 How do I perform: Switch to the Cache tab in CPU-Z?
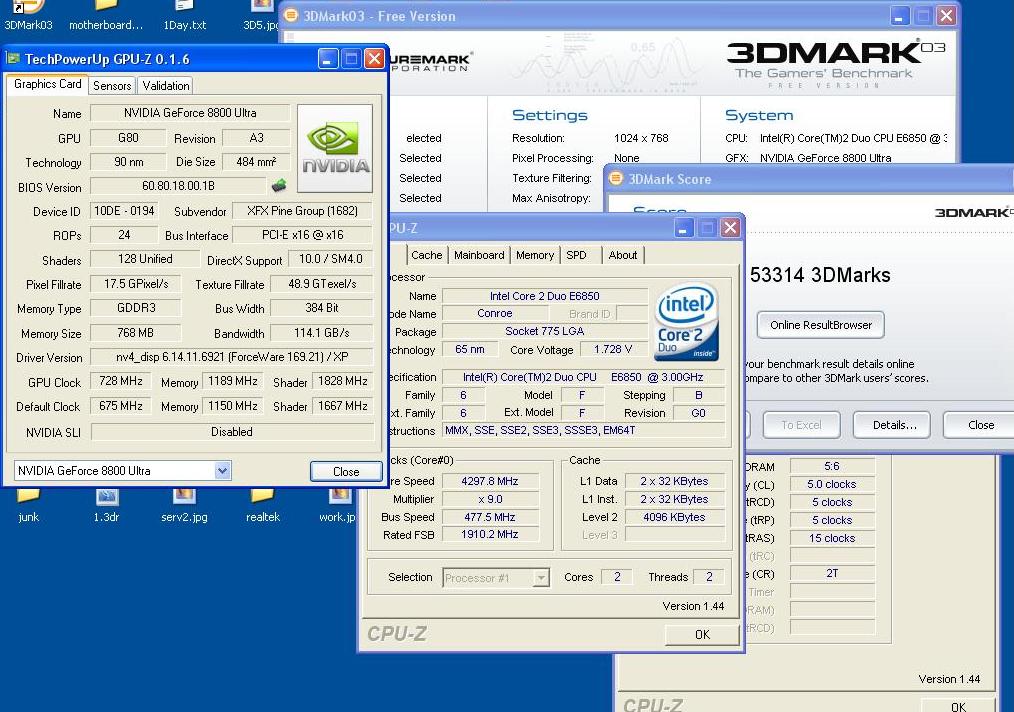click(x=427, y=255)
